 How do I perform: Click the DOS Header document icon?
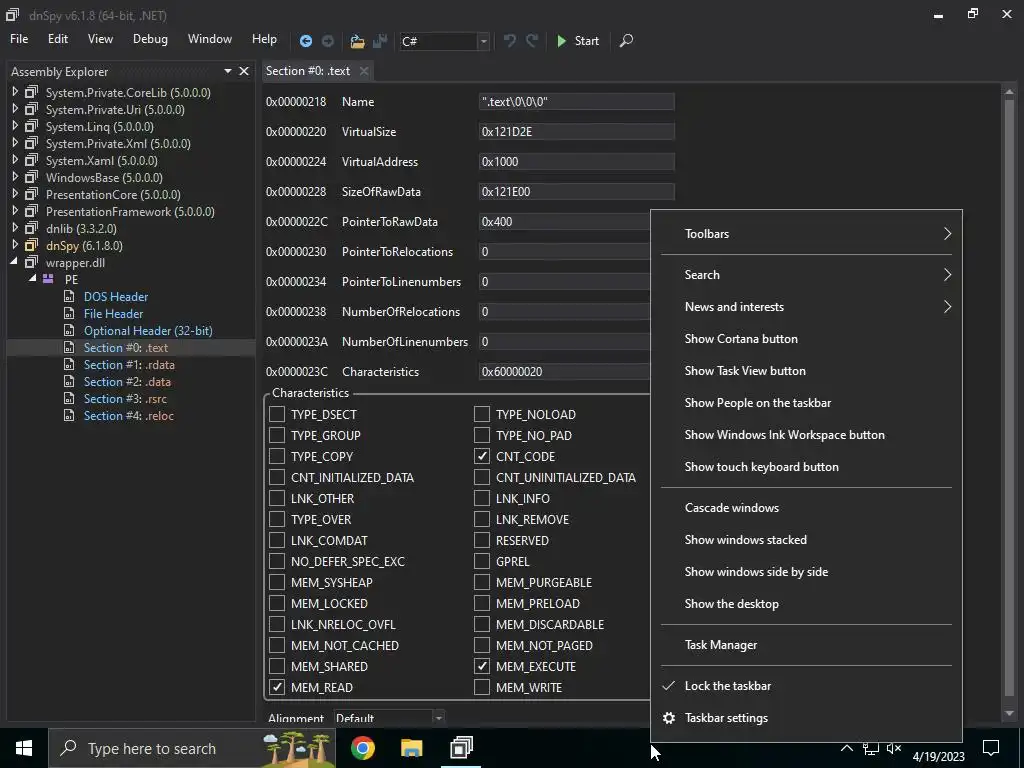pos(69,296)
